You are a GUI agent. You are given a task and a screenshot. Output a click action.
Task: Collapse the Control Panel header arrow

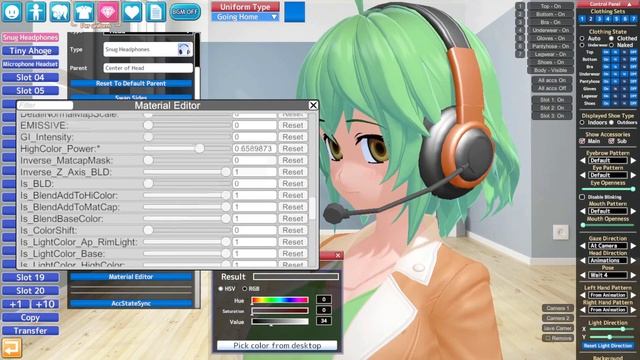pos(629,4)
